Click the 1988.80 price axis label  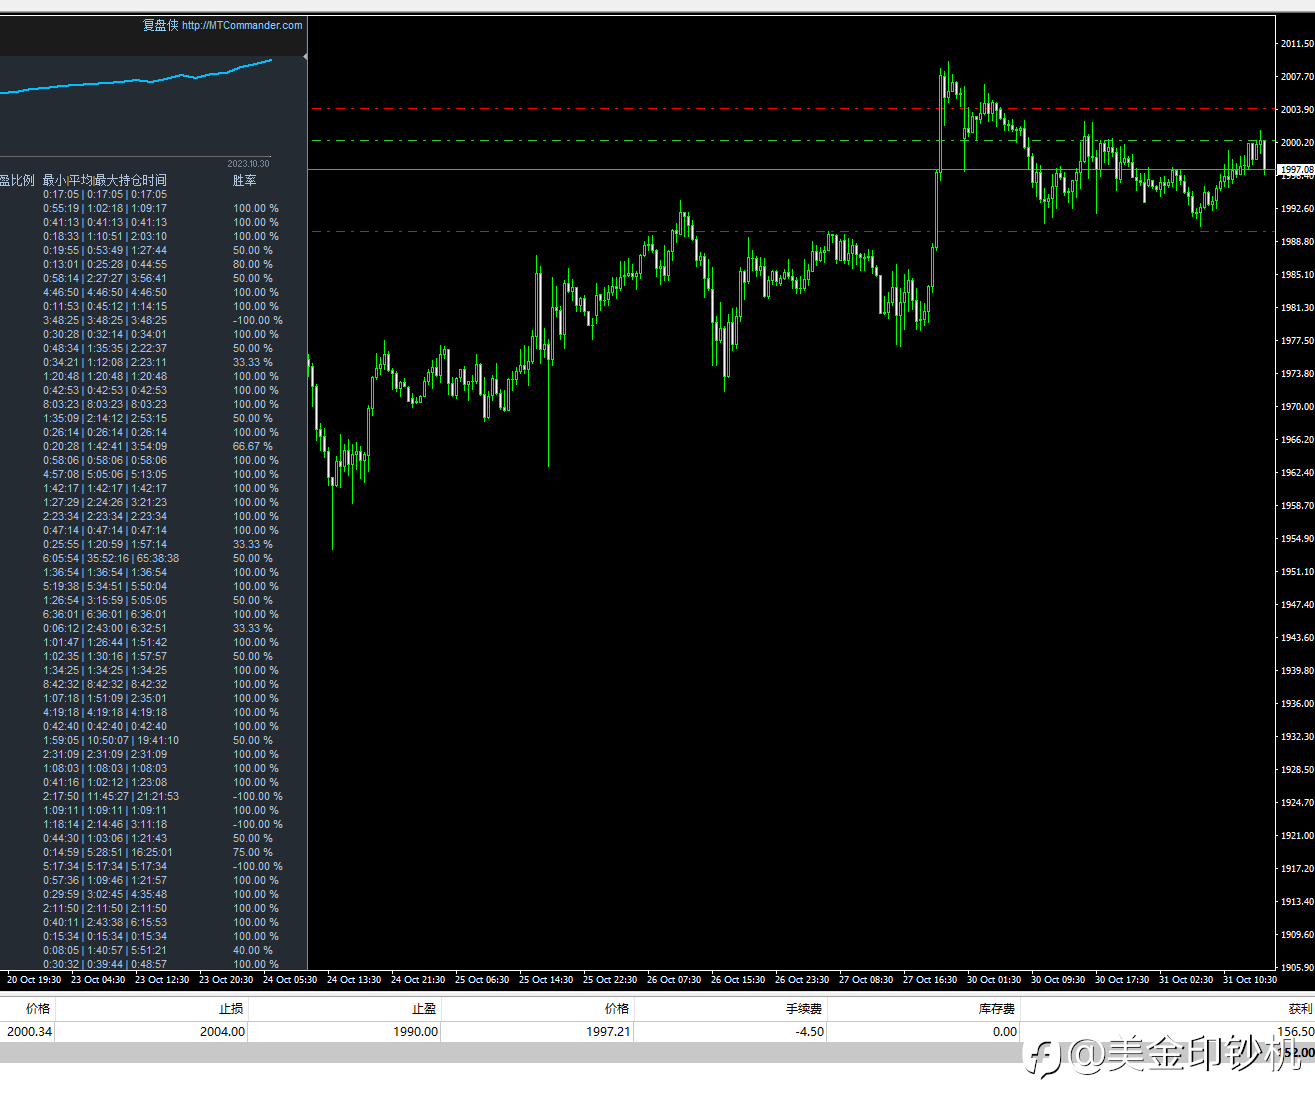pyautogui.click(x=1297, y=241)
